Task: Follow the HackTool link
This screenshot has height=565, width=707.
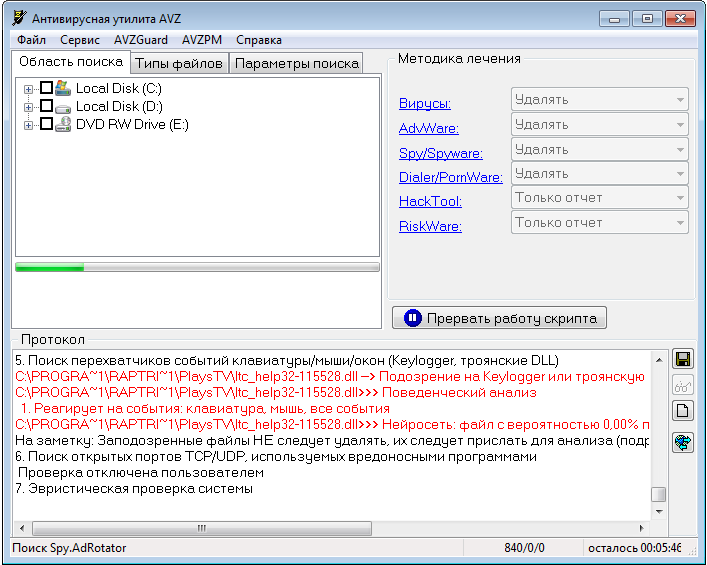Action: click(430, 201)
